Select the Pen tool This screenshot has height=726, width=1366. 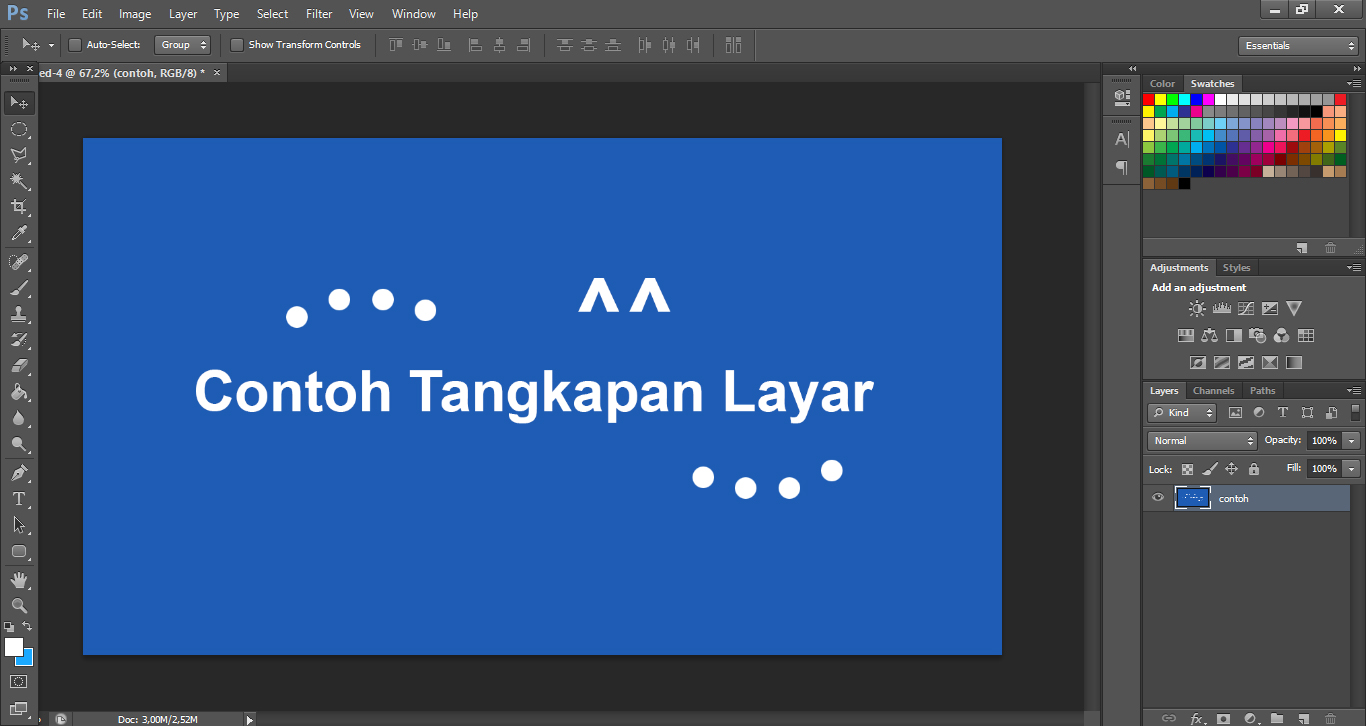click(x=18, y=472)
